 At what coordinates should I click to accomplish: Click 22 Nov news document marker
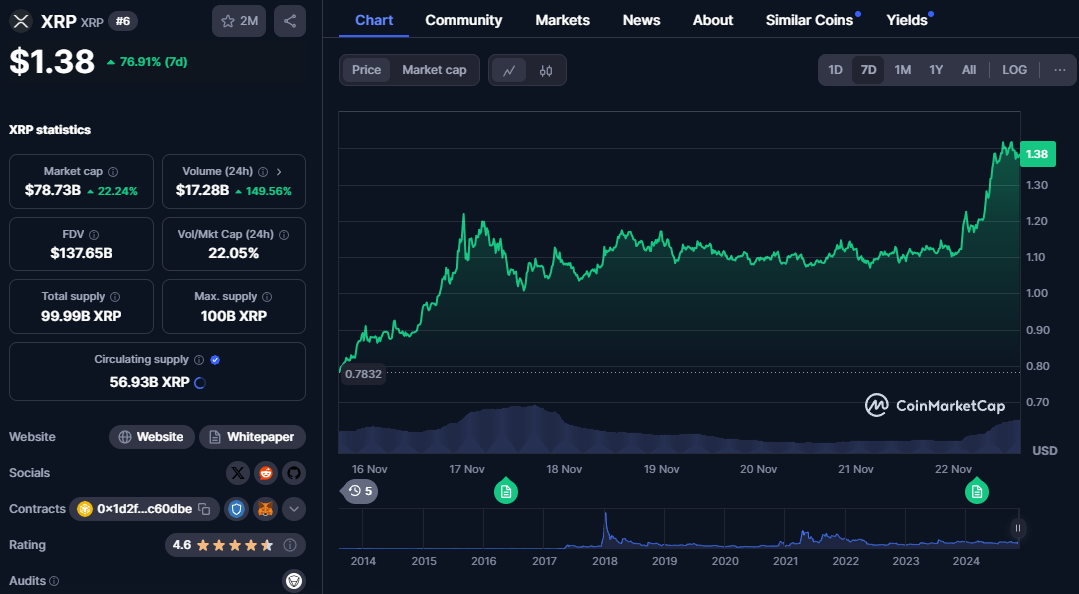[976, 491]
